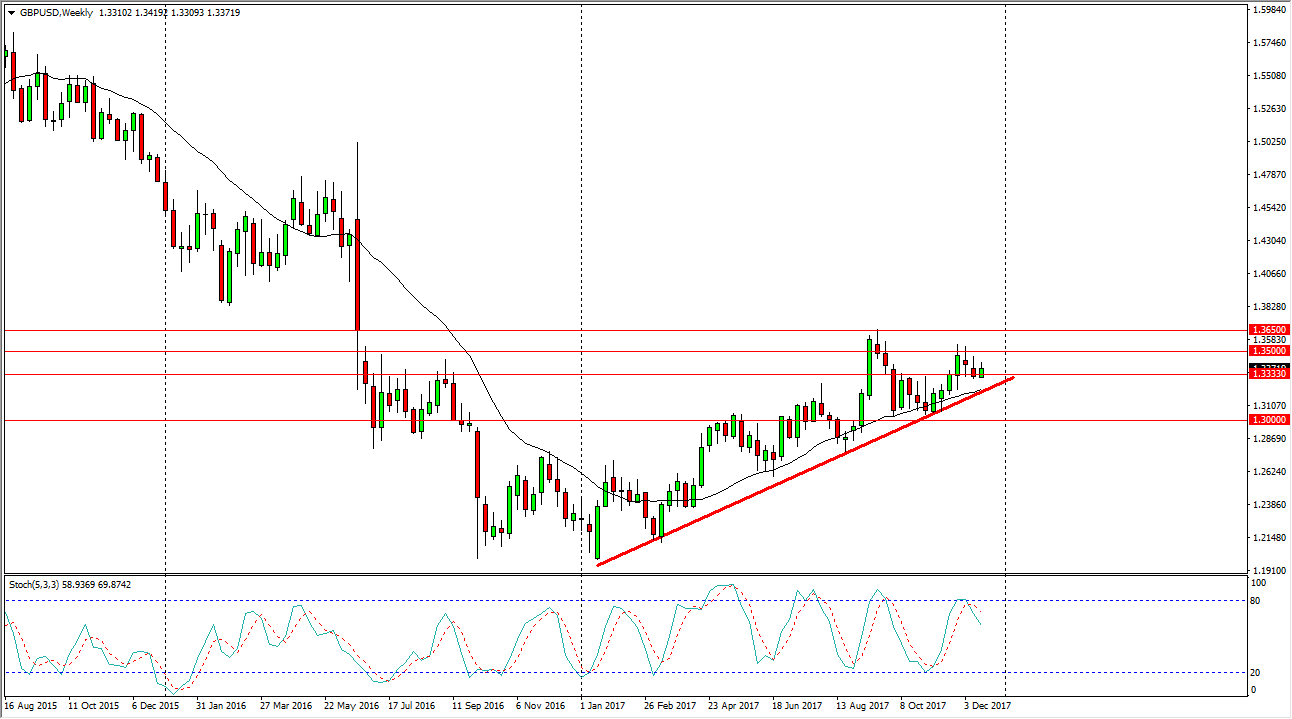The height and width of the screenshot is (719, 1292).
Task: Click the dashed 80 level line in Stochastic
Action: (x=400, y=600)
